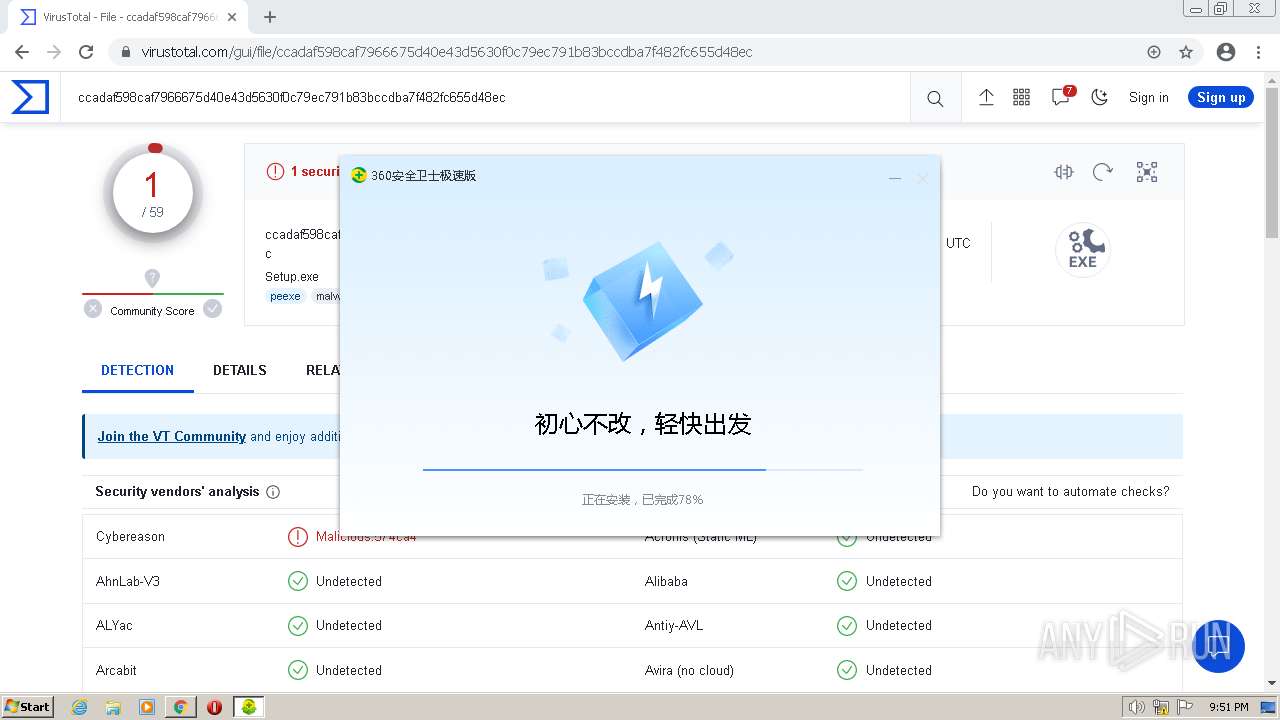Click the Cybereason vendor name

[x=130, y=536]
